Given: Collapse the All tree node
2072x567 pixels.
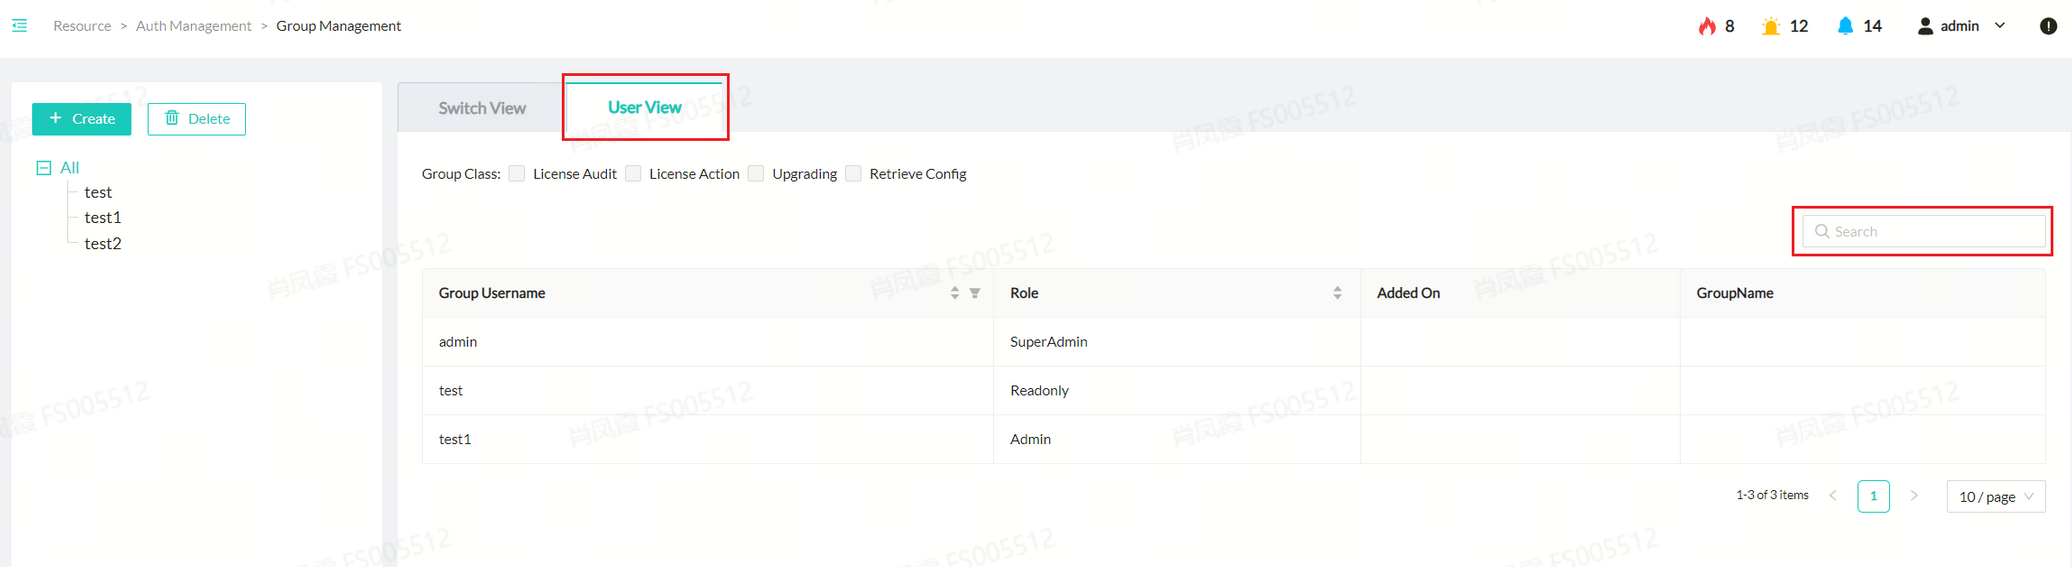Looking at the screenshot, I should pyautogui.click(x=44, y=168).
